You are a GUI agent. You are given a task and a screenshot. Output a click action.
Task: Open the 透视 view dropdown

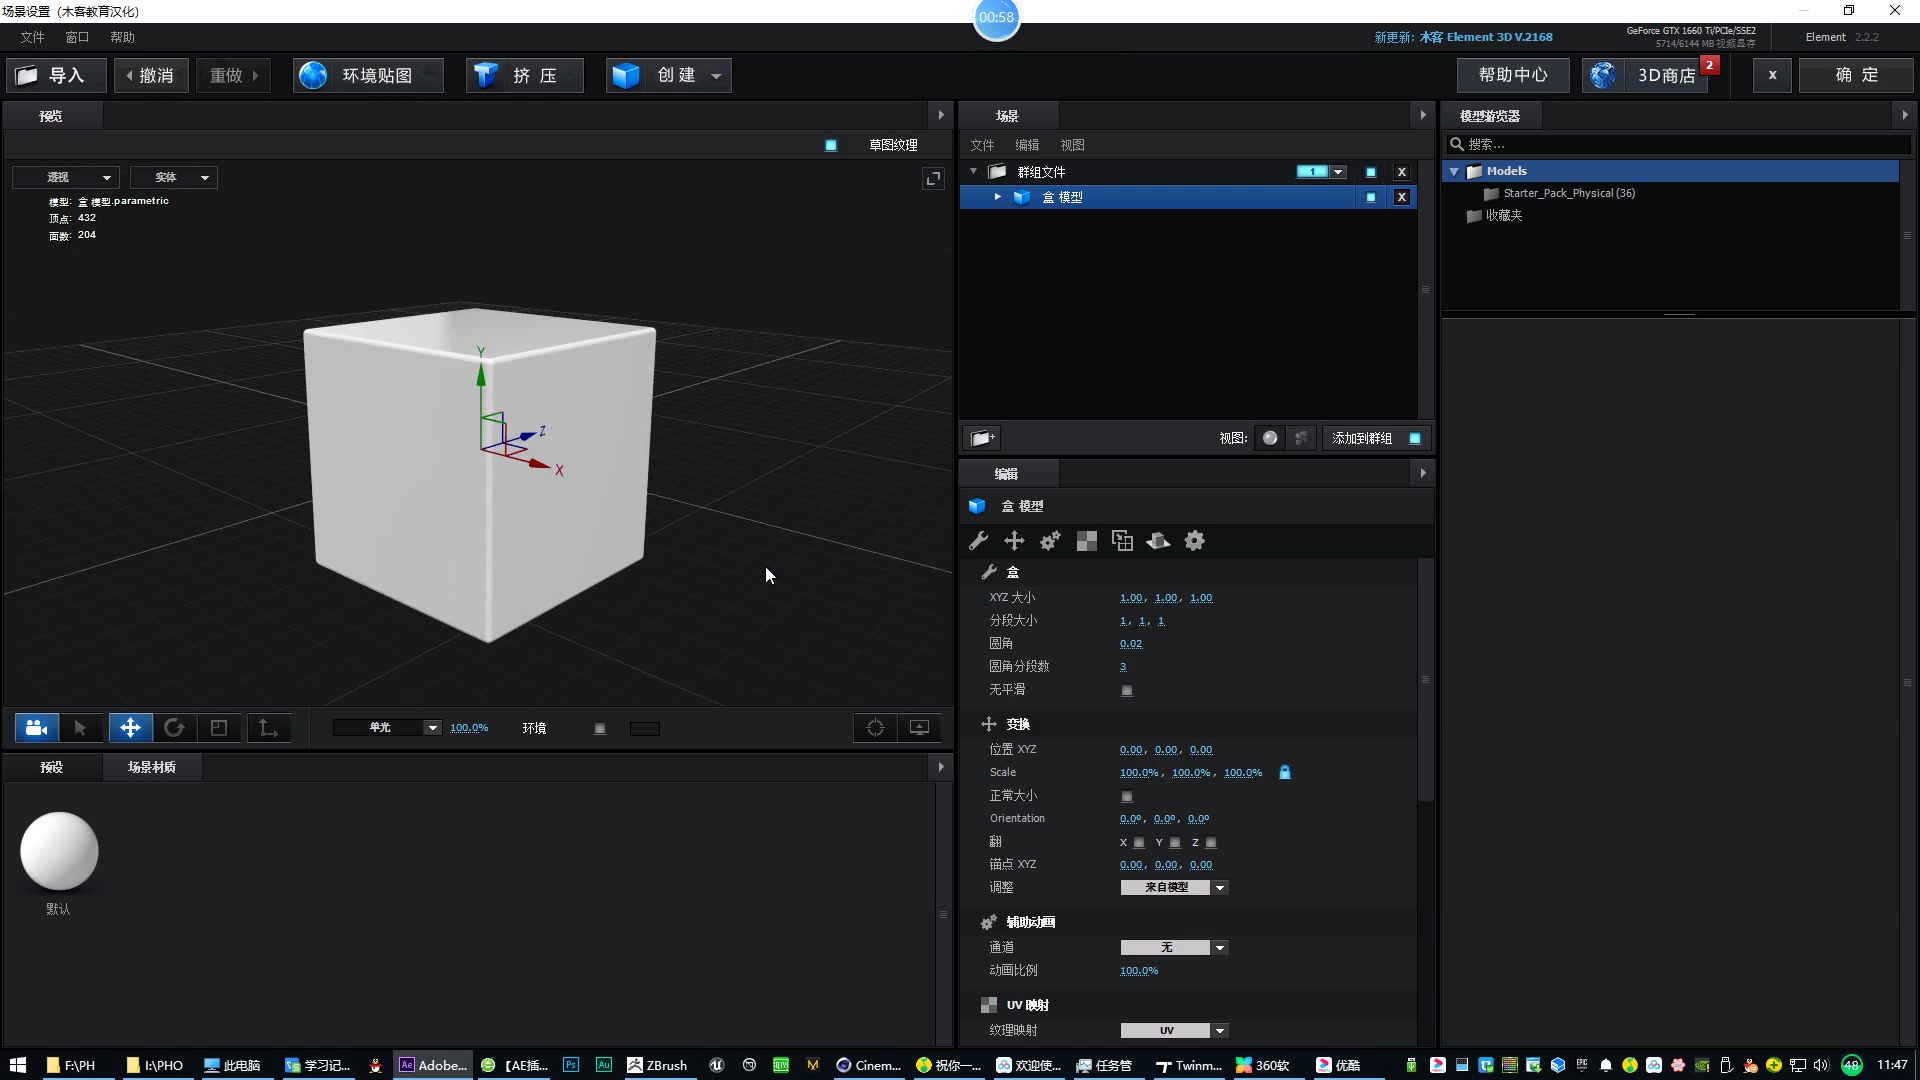click(66, 177)
